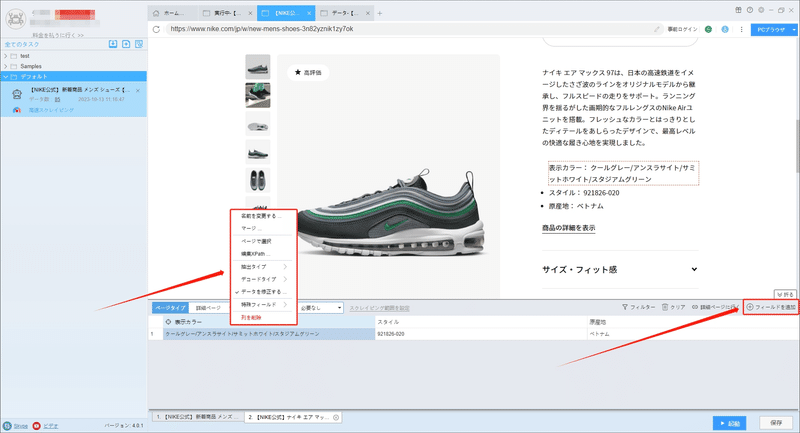Open the 商品の詳細を表示 link

pyautogui.click(x=568, y=228)
